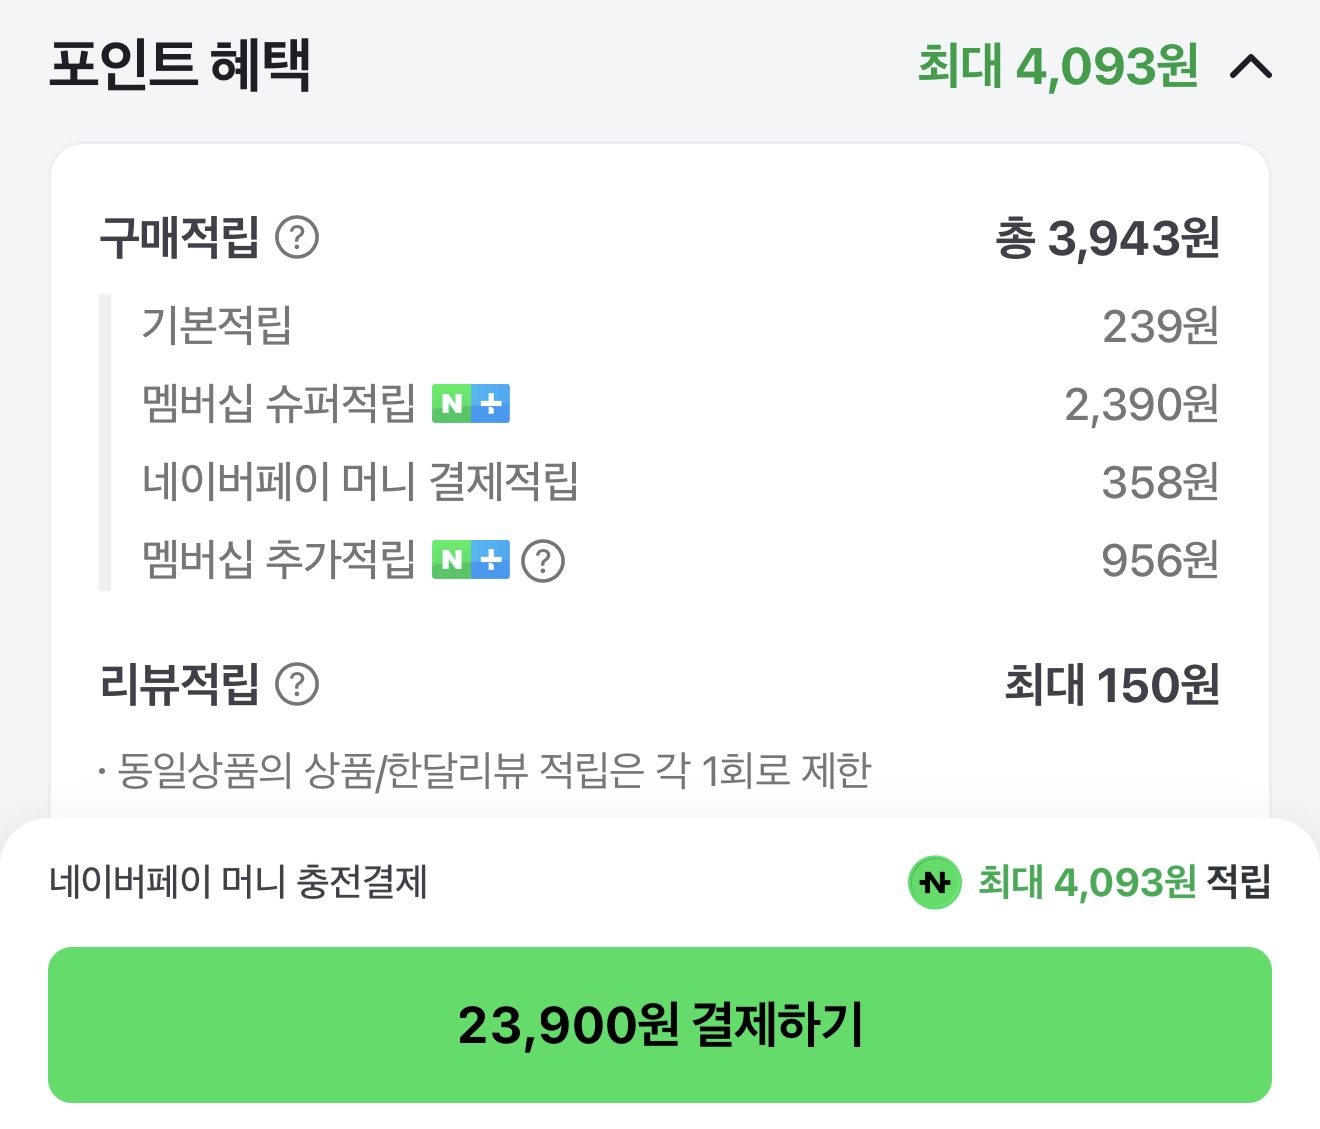The image size is (1320, 1129).
Task: Click the circular help icon beside 구매적립
Action: [298, 237]
